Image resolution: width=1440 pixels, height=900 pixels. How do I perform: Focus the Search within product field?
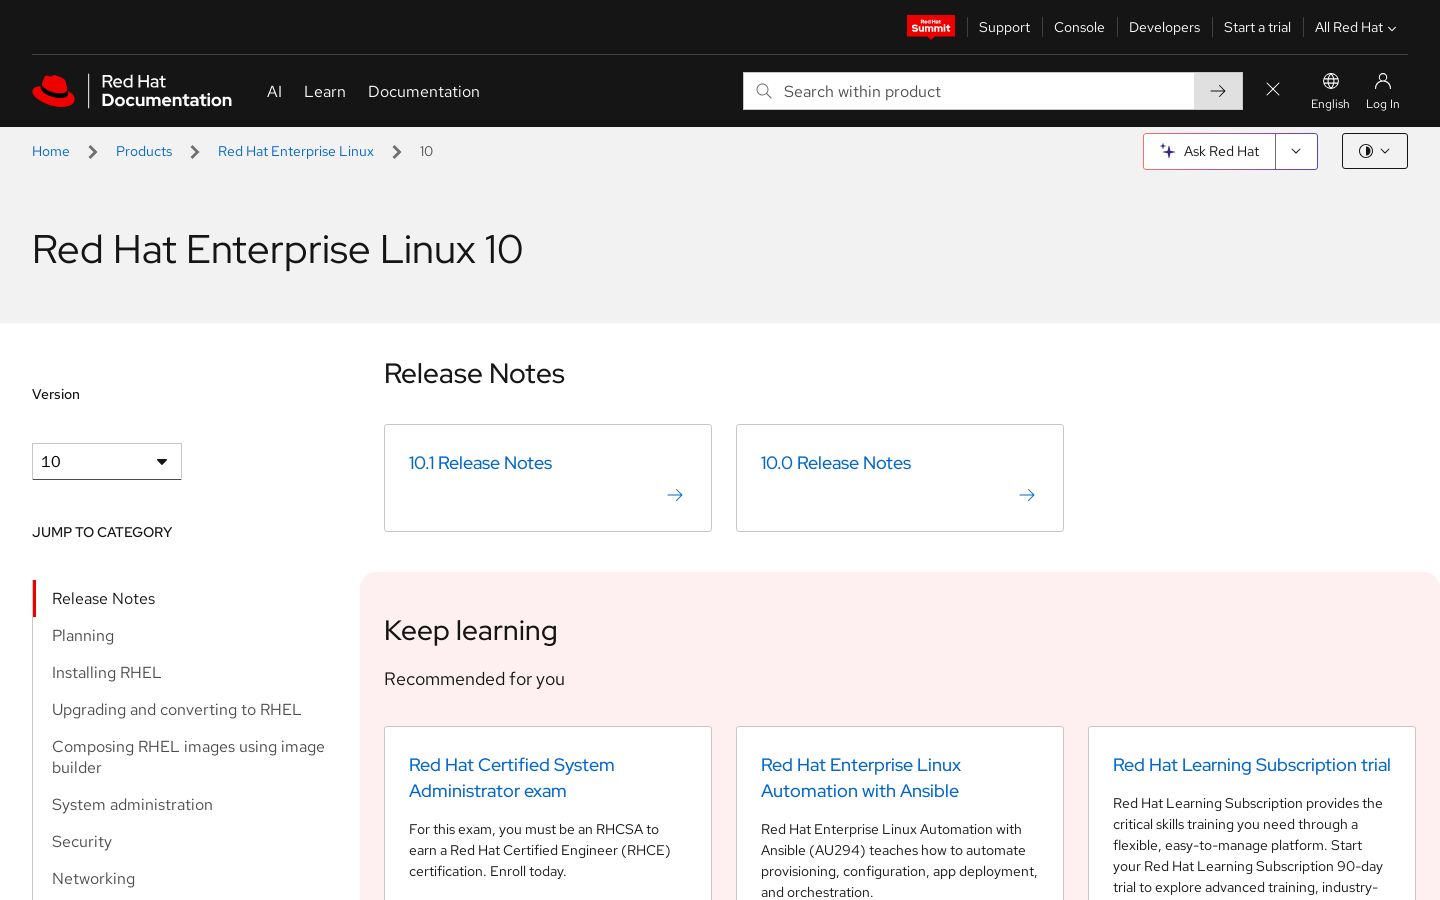pos(968,91)
